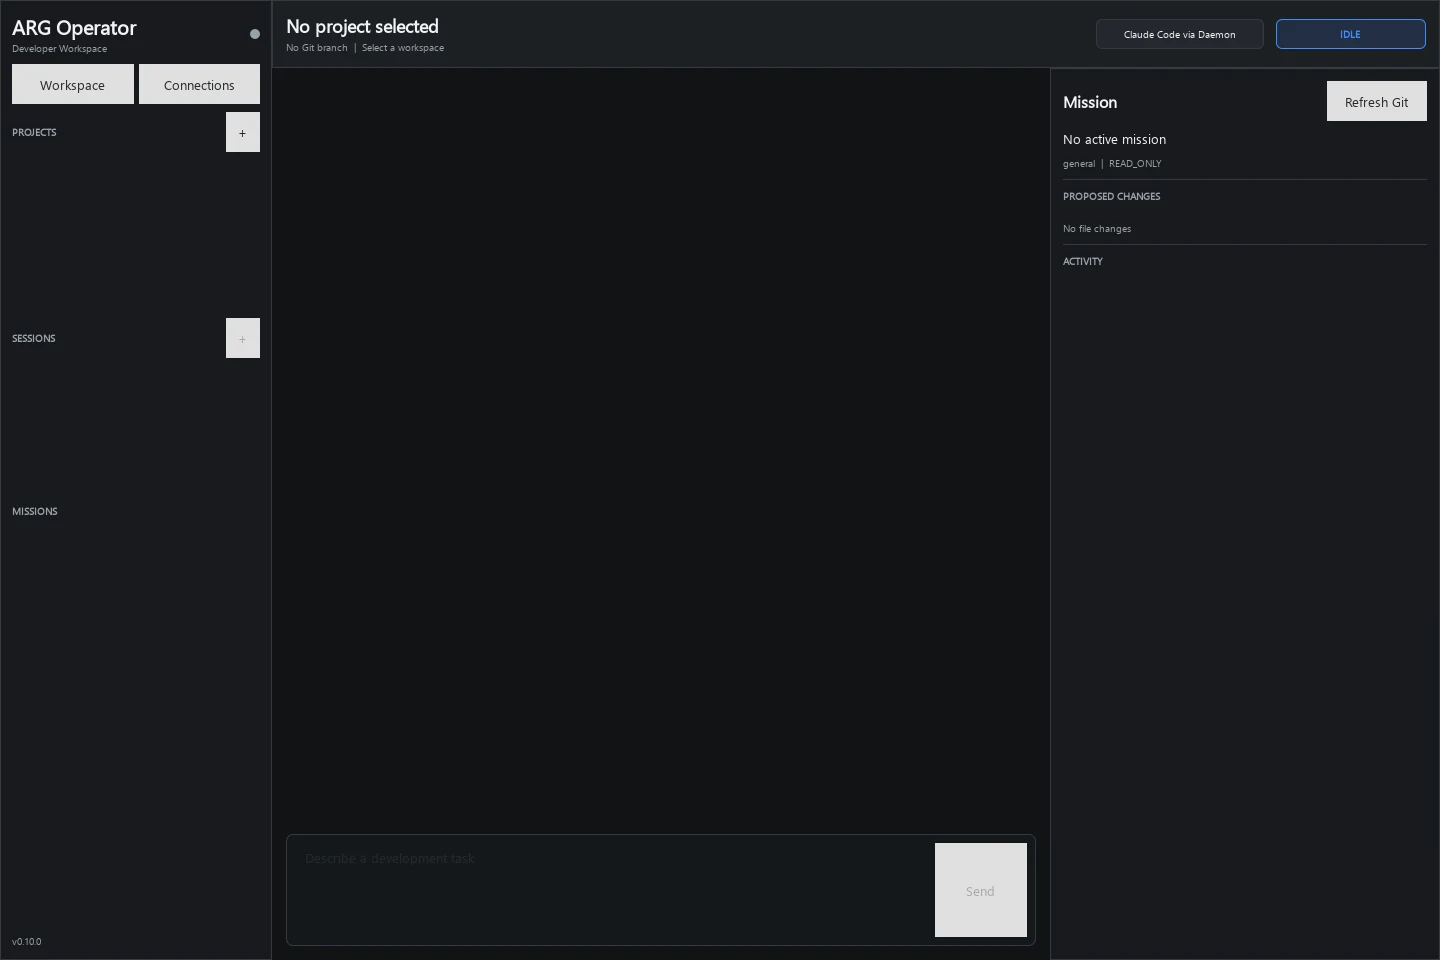The width and height of the screenshot is (1440, 960).
Task: Switch to the Workspace tab
Action: tap(73, 85)
